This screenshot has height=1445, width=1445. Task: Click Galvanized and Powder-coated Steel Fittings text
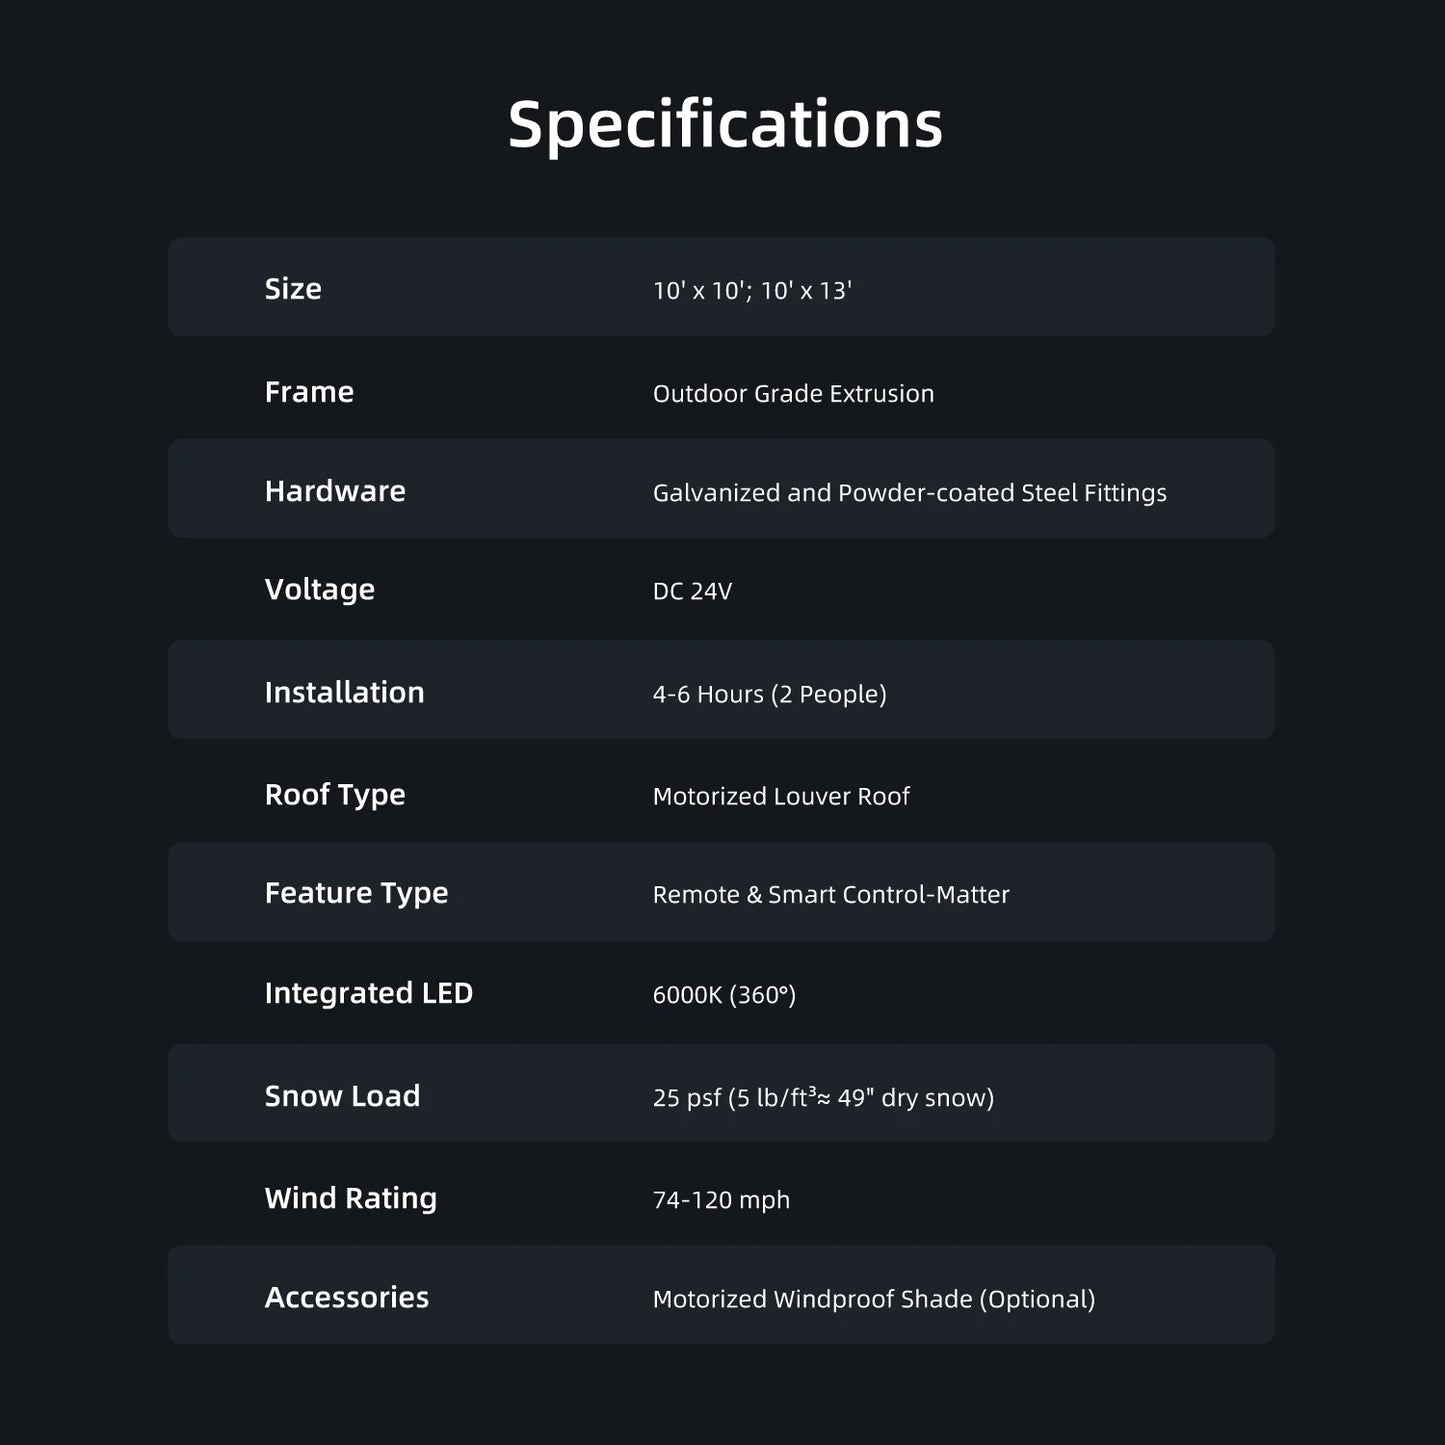coord(909,493)
